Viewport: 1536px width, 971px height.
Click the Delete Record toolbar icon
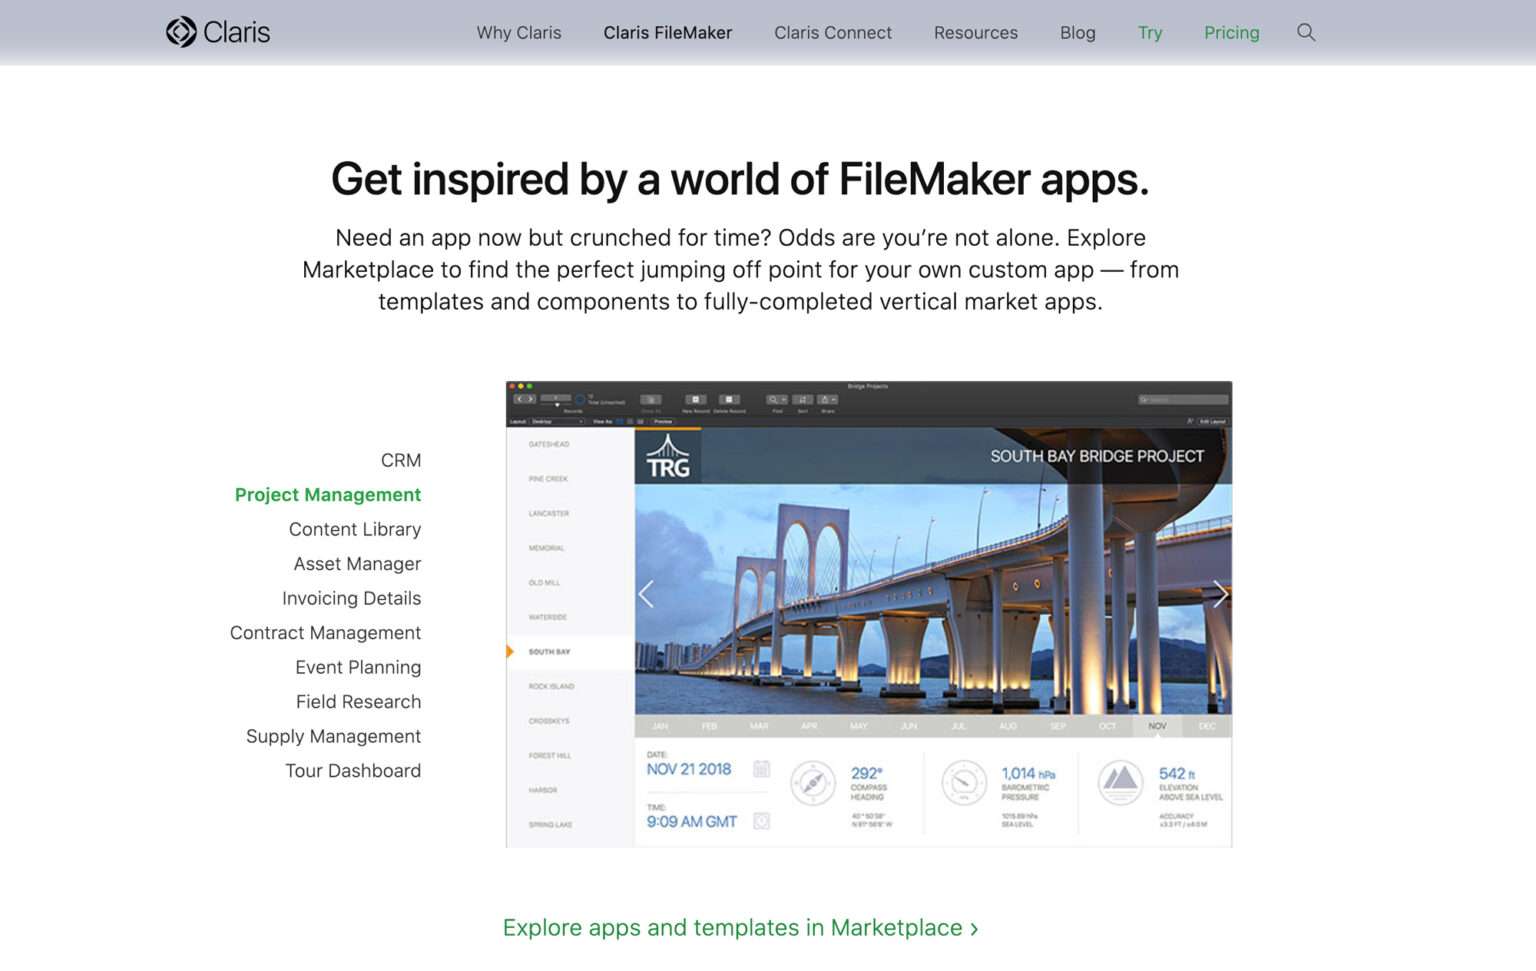tap(729, 399)
